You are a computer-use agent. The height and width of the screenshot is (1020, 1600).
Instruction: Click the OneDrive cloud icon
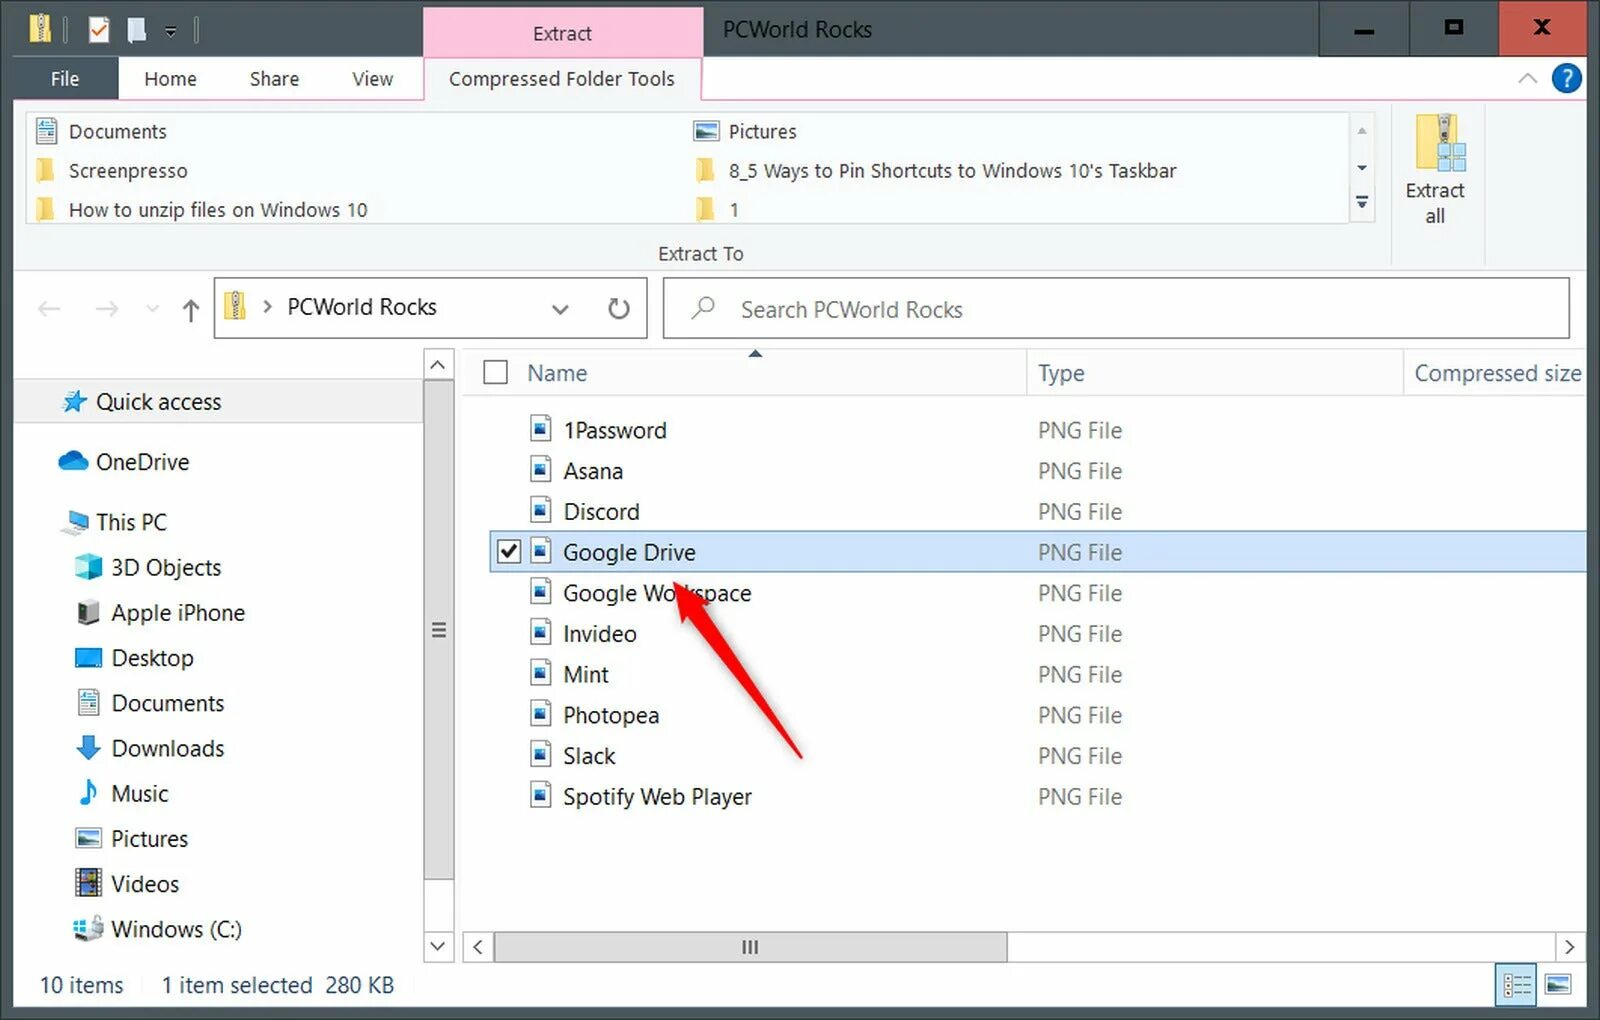(x=73, y=461)
